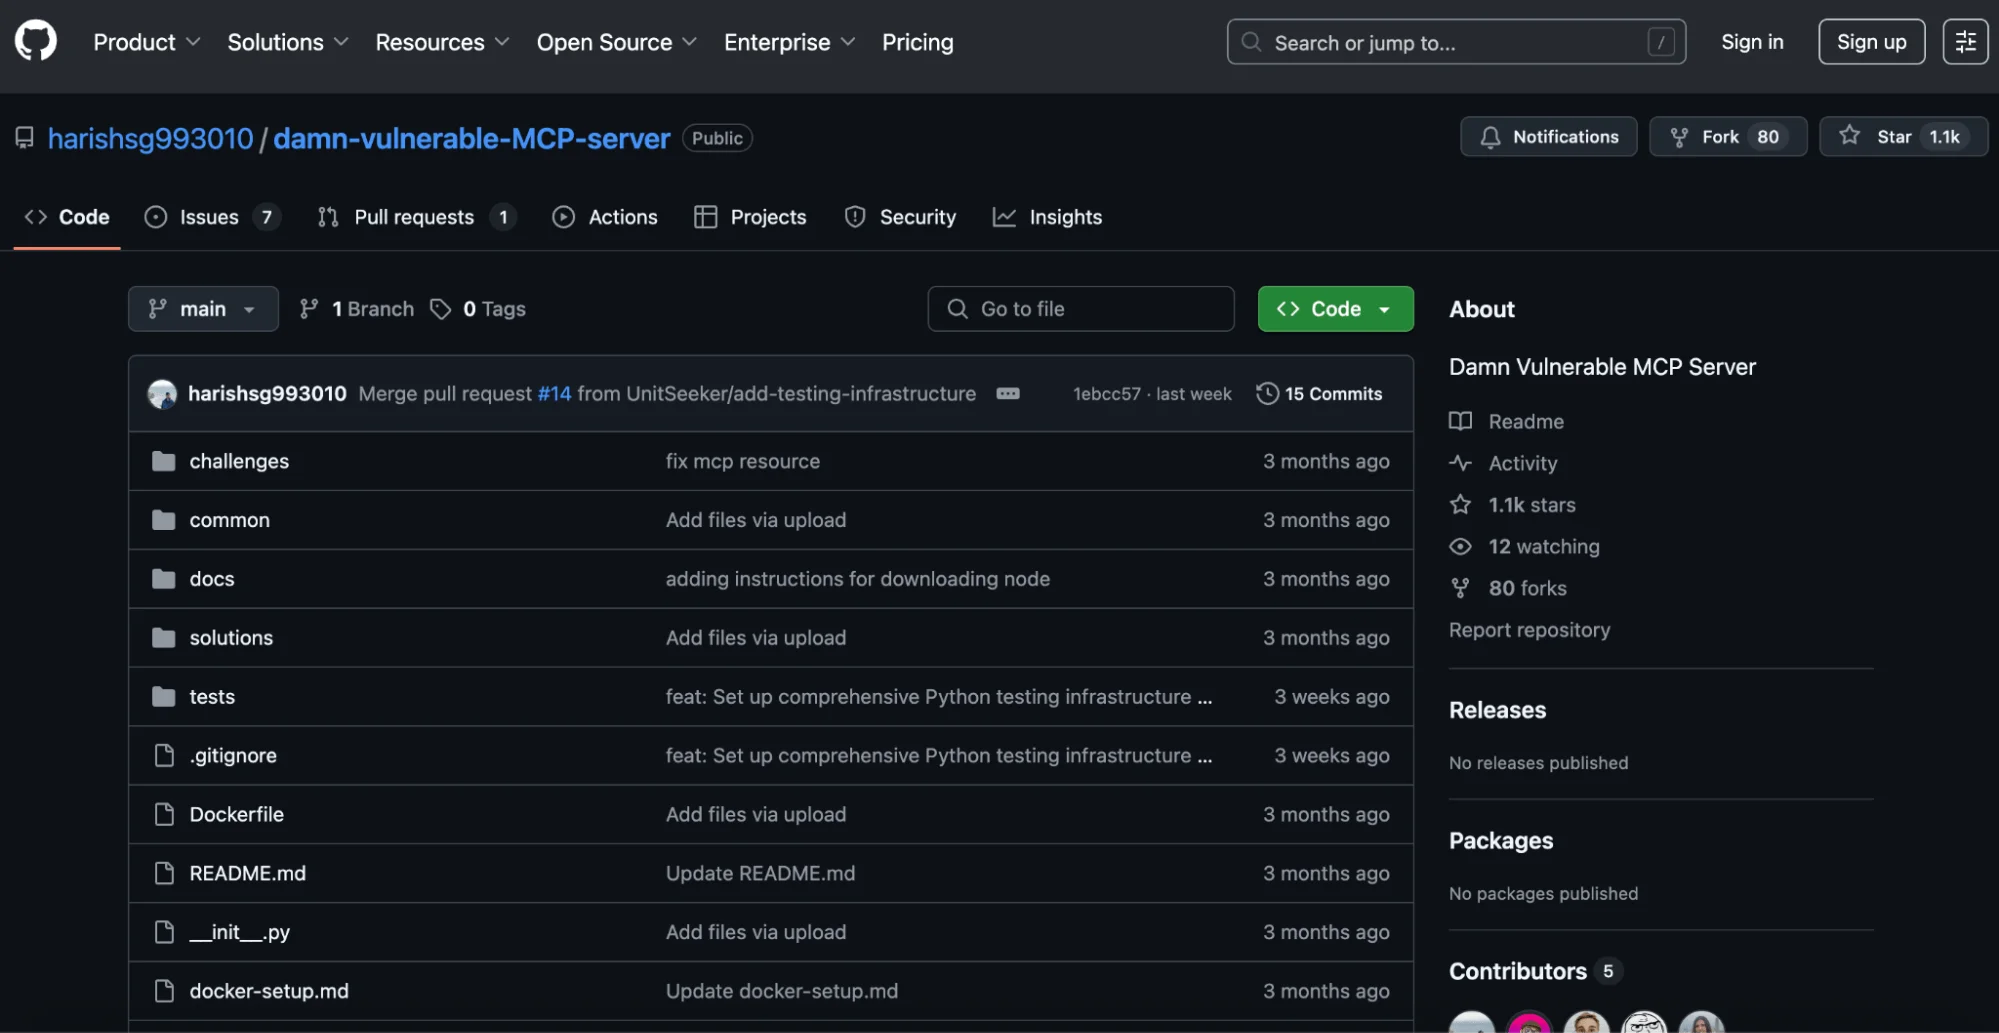1999x1033 pixels.
Task: Open the GitHub homepage logo
Action: pyautogui.click(x=36, y=42)
